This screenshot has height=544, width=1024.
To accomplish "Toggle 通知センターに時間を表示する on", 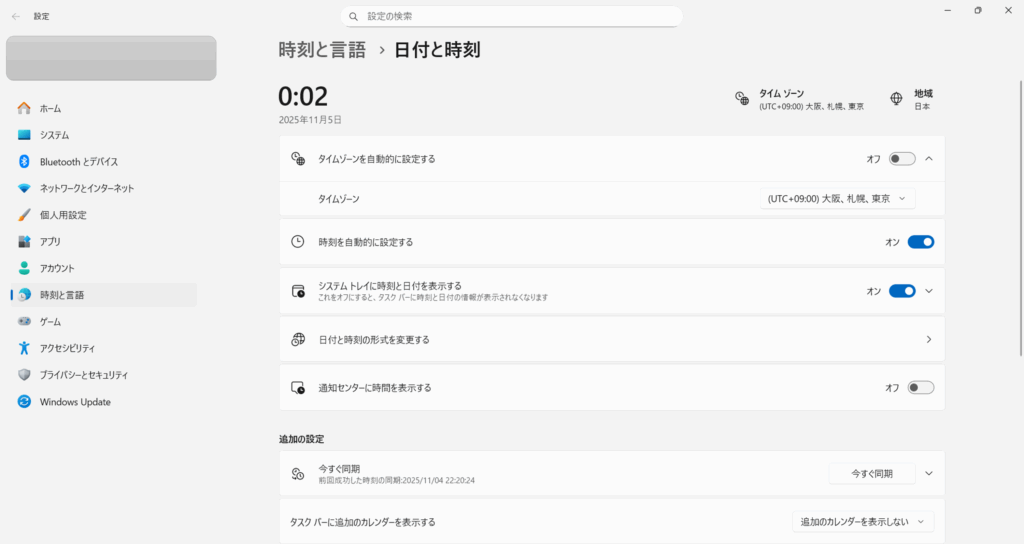I will [920, 388].
